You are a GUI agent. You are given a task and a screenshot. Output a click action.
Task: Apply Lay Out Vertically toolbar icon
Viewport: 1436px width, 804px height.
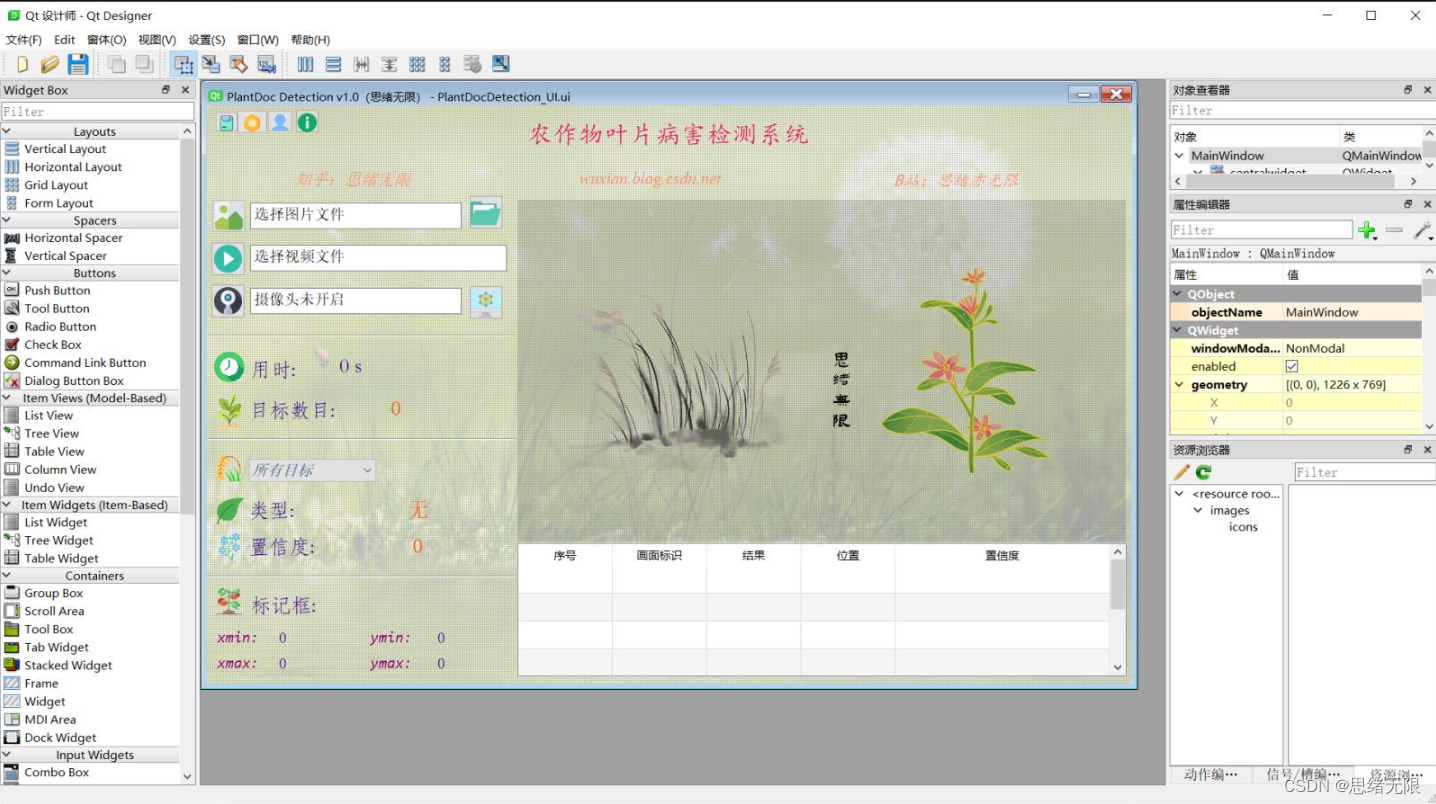coord(333,64)
